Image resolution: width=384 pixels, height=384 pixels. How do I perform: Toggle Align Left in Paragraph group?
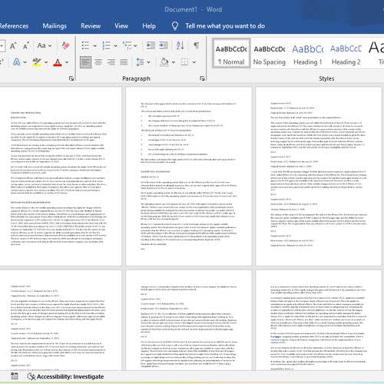coord(86,62)
